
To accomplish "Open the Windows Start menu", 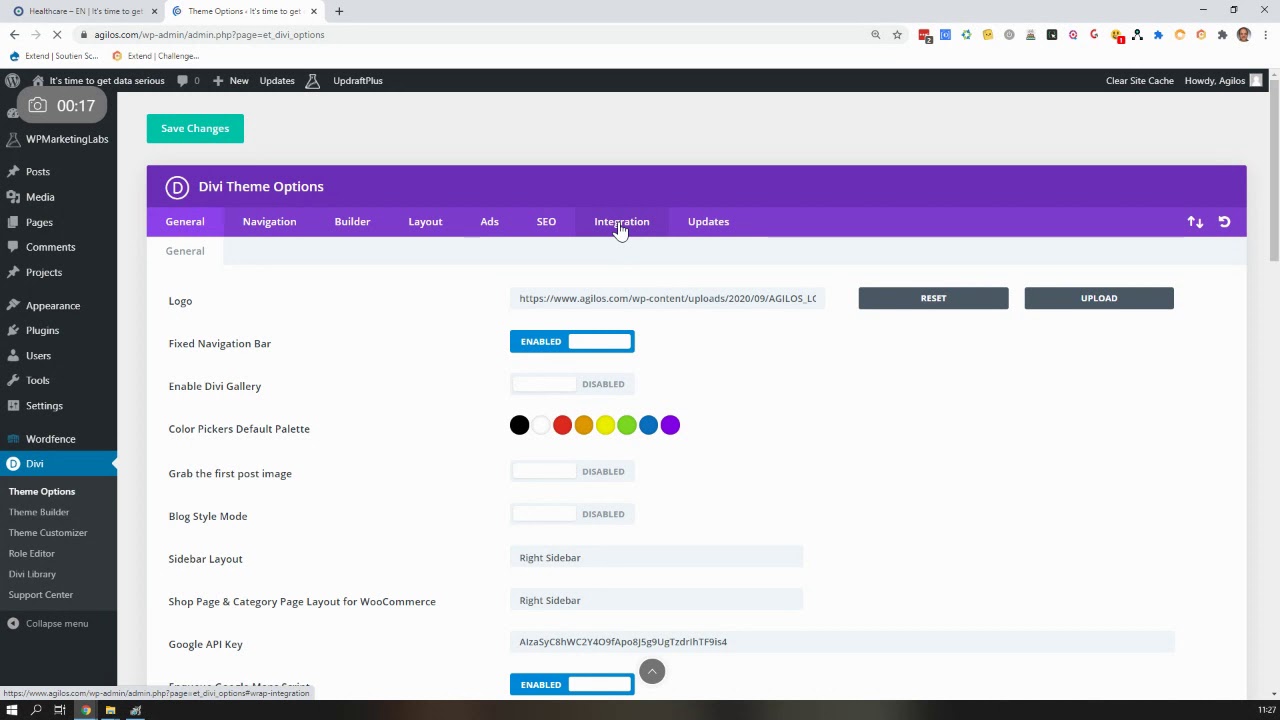I will coord(12,710).
